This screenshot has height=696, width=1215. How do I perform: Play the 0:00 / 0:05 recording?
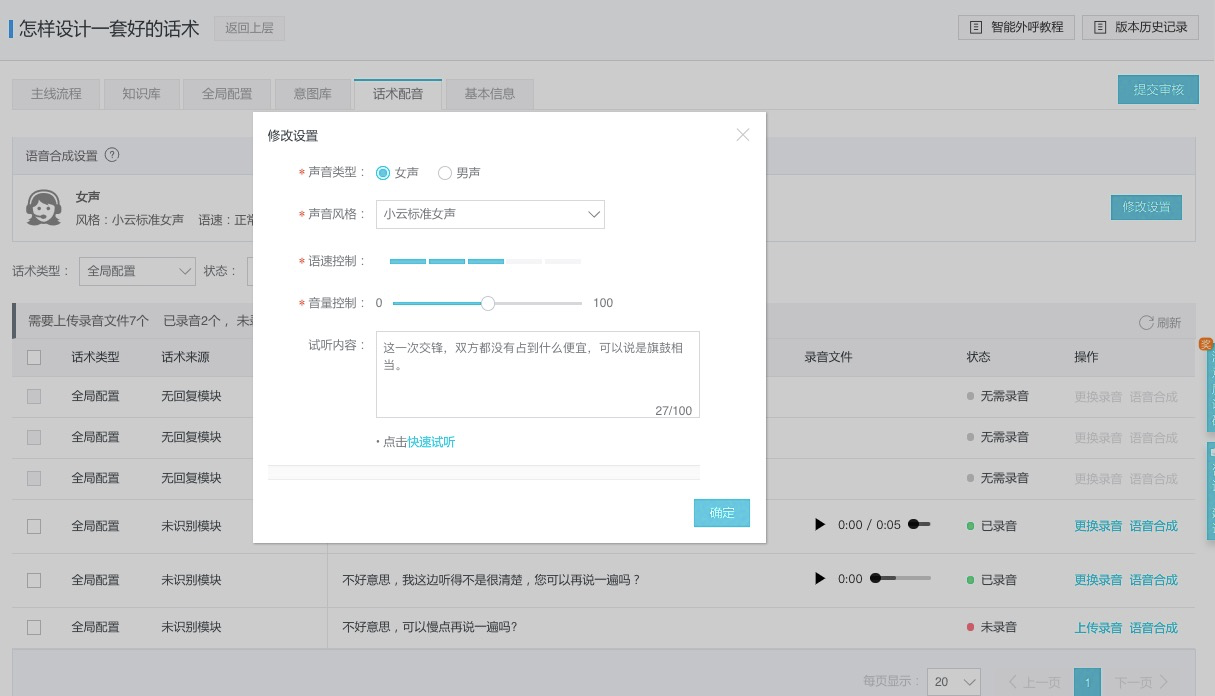tap(820, 525)
